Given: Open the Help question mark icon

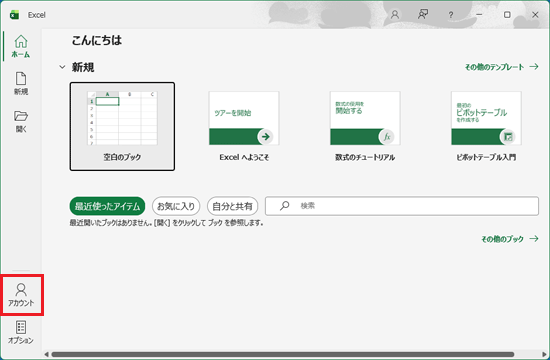Looking at the screenshot, I should (x=451, y=15).
